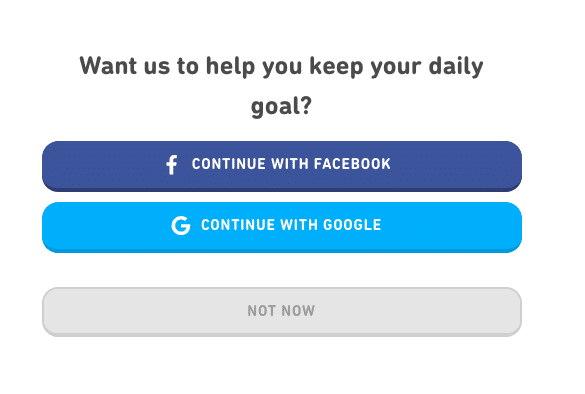The height and width of the screenshot is (394, 585).
Task: Click the 'CONTINUE WITH GOOGLE' text label
Action: [x=291, y=225]
